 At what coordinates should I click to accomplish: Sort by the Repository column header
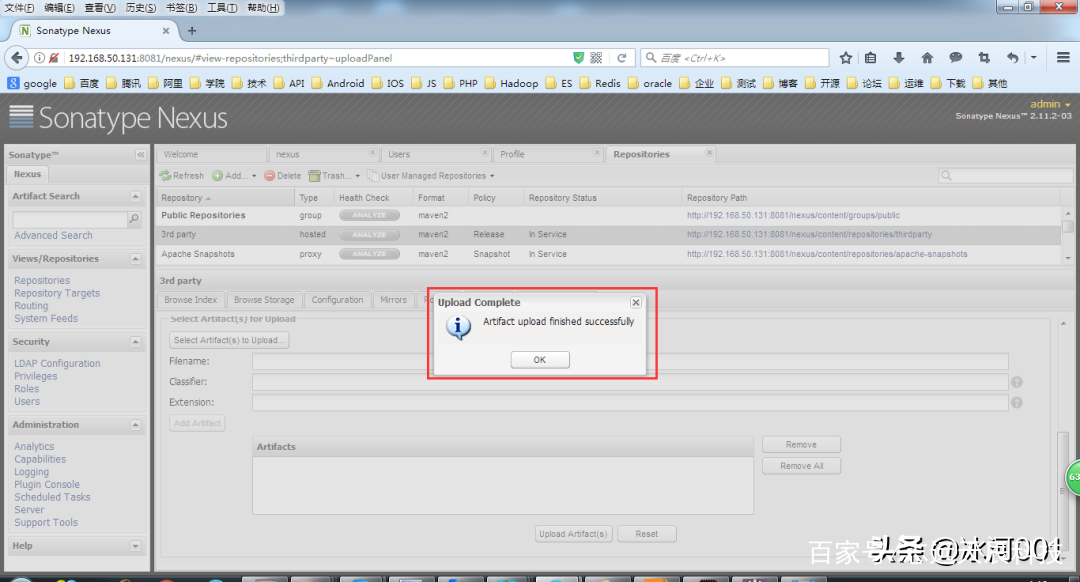tap(225, 198)
